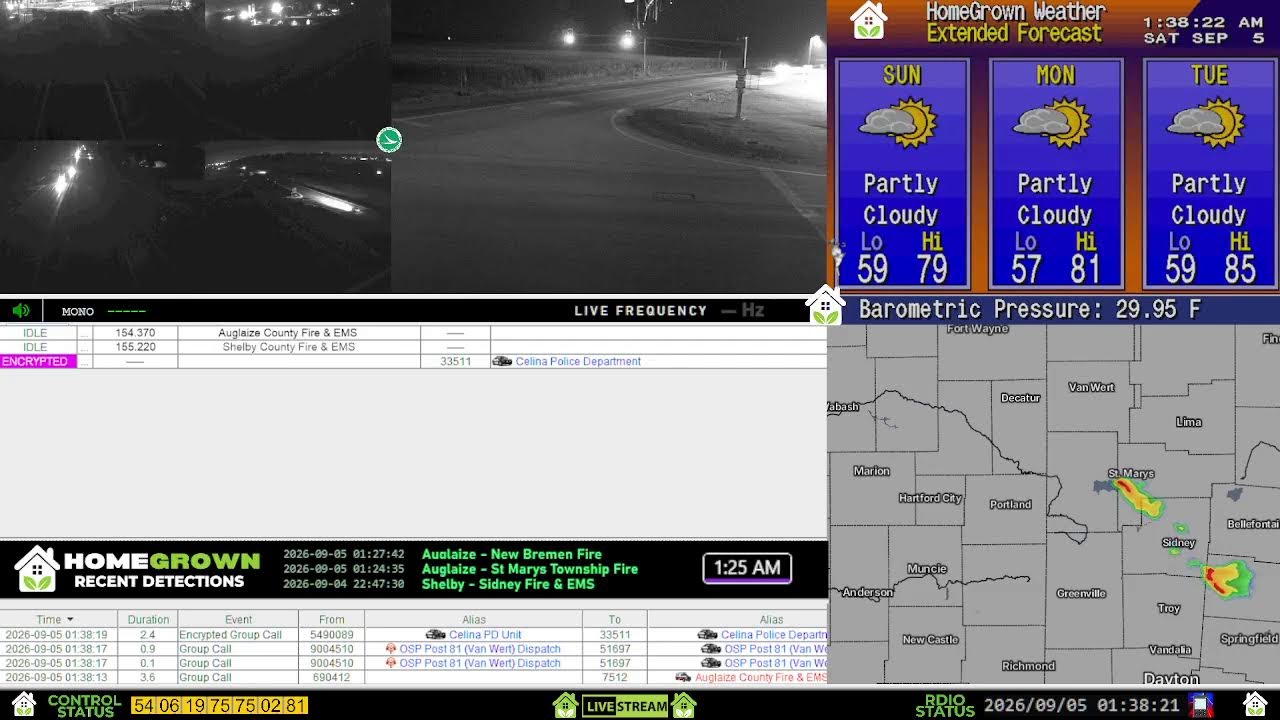Click the SUN forecast card
This screenshot has height=720, width=1280.
pos(902,174)
